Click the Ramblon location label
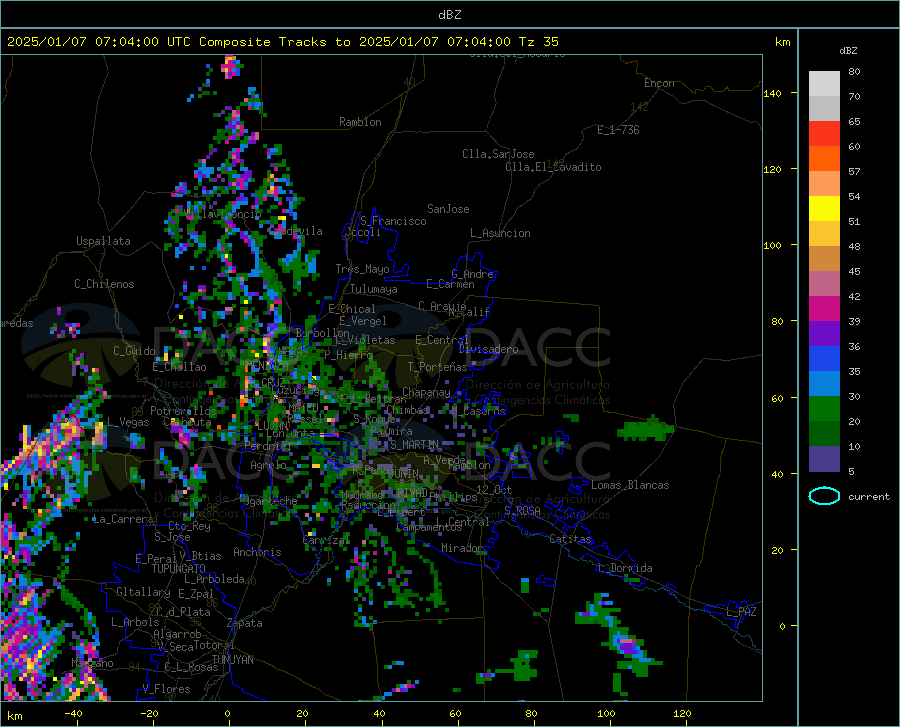 tap(360, 122)
